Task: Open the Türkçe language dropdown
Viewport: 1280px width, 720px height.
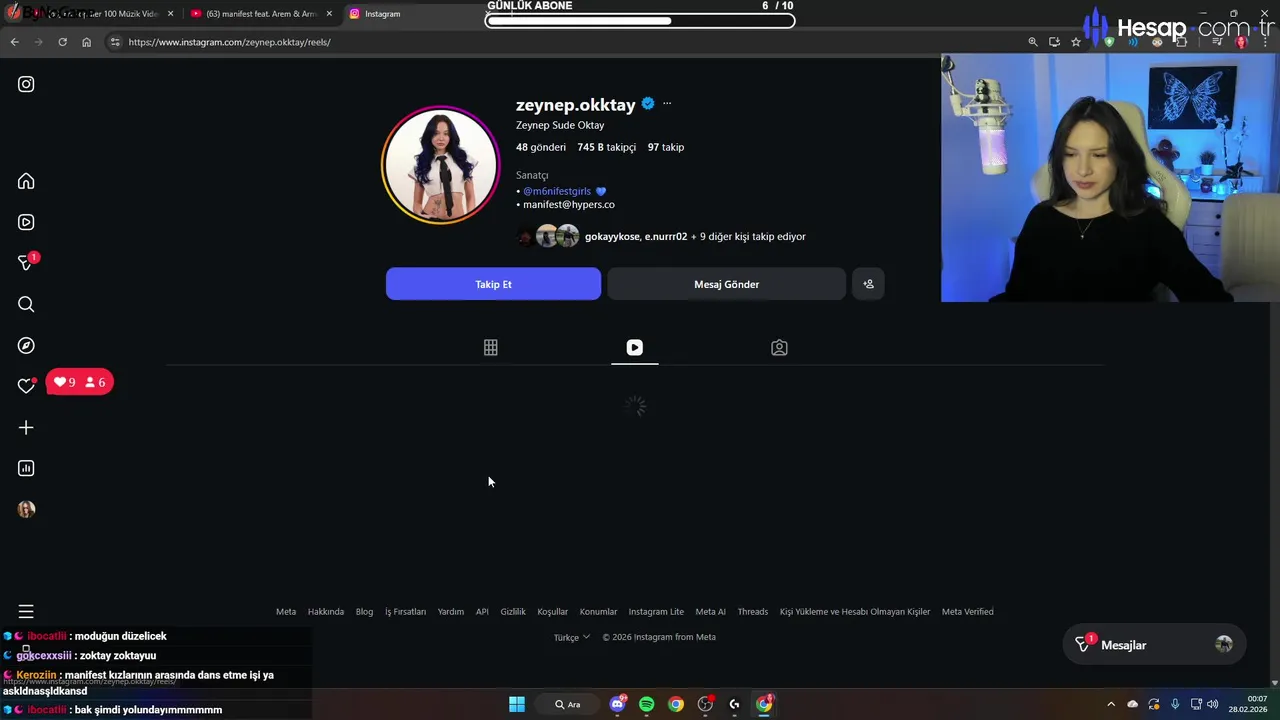Action: (572, 637)
